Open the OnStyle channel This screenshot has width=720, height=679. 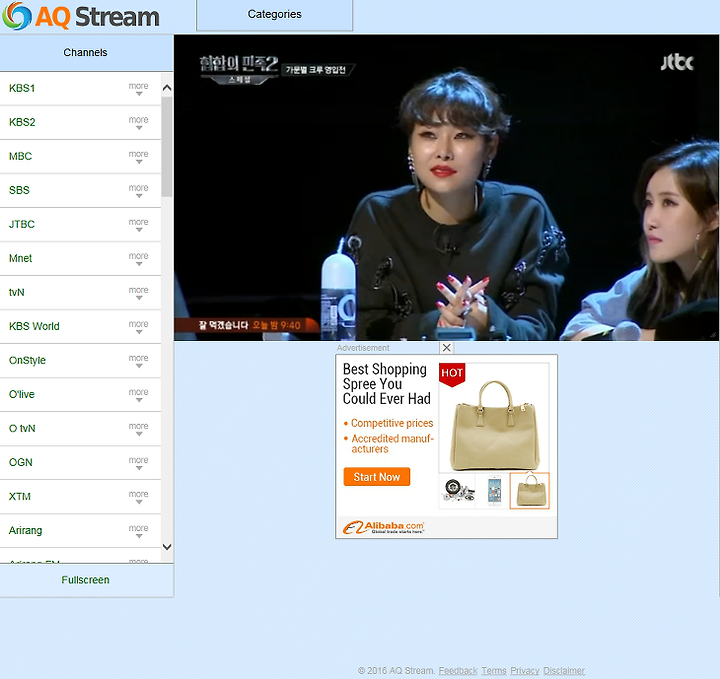tap(28, 360)
